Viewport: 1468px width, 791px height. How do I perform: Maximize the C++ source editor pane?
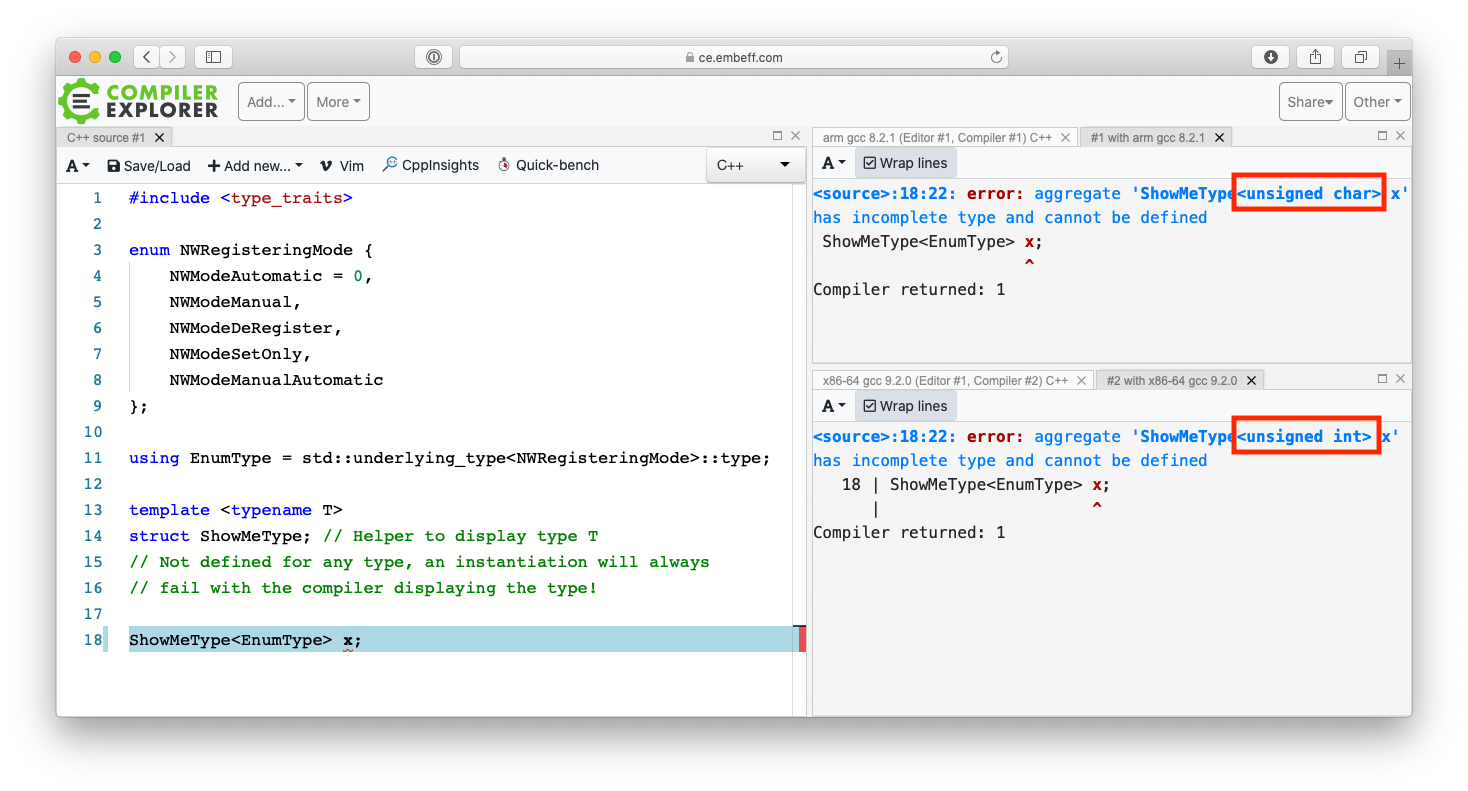pos(777,136)
